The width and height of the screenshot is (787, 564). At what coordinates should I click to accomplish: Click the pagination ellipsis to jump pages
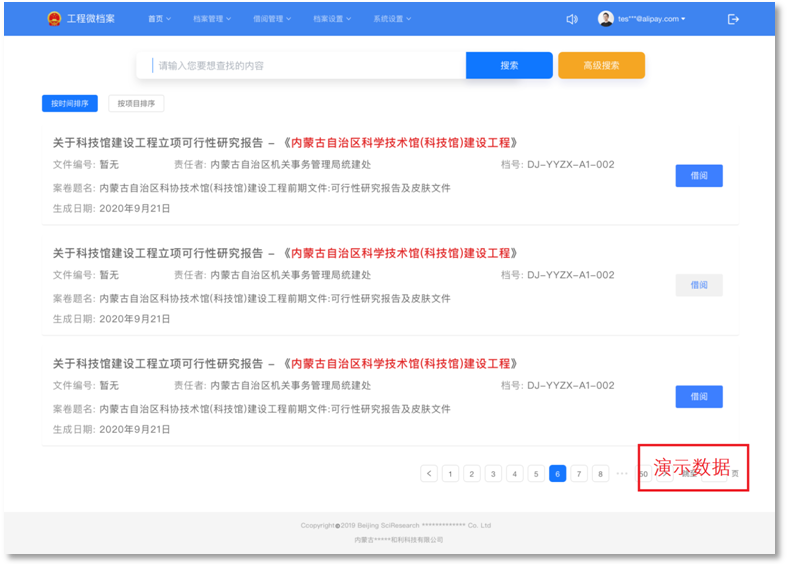point(622,474)
